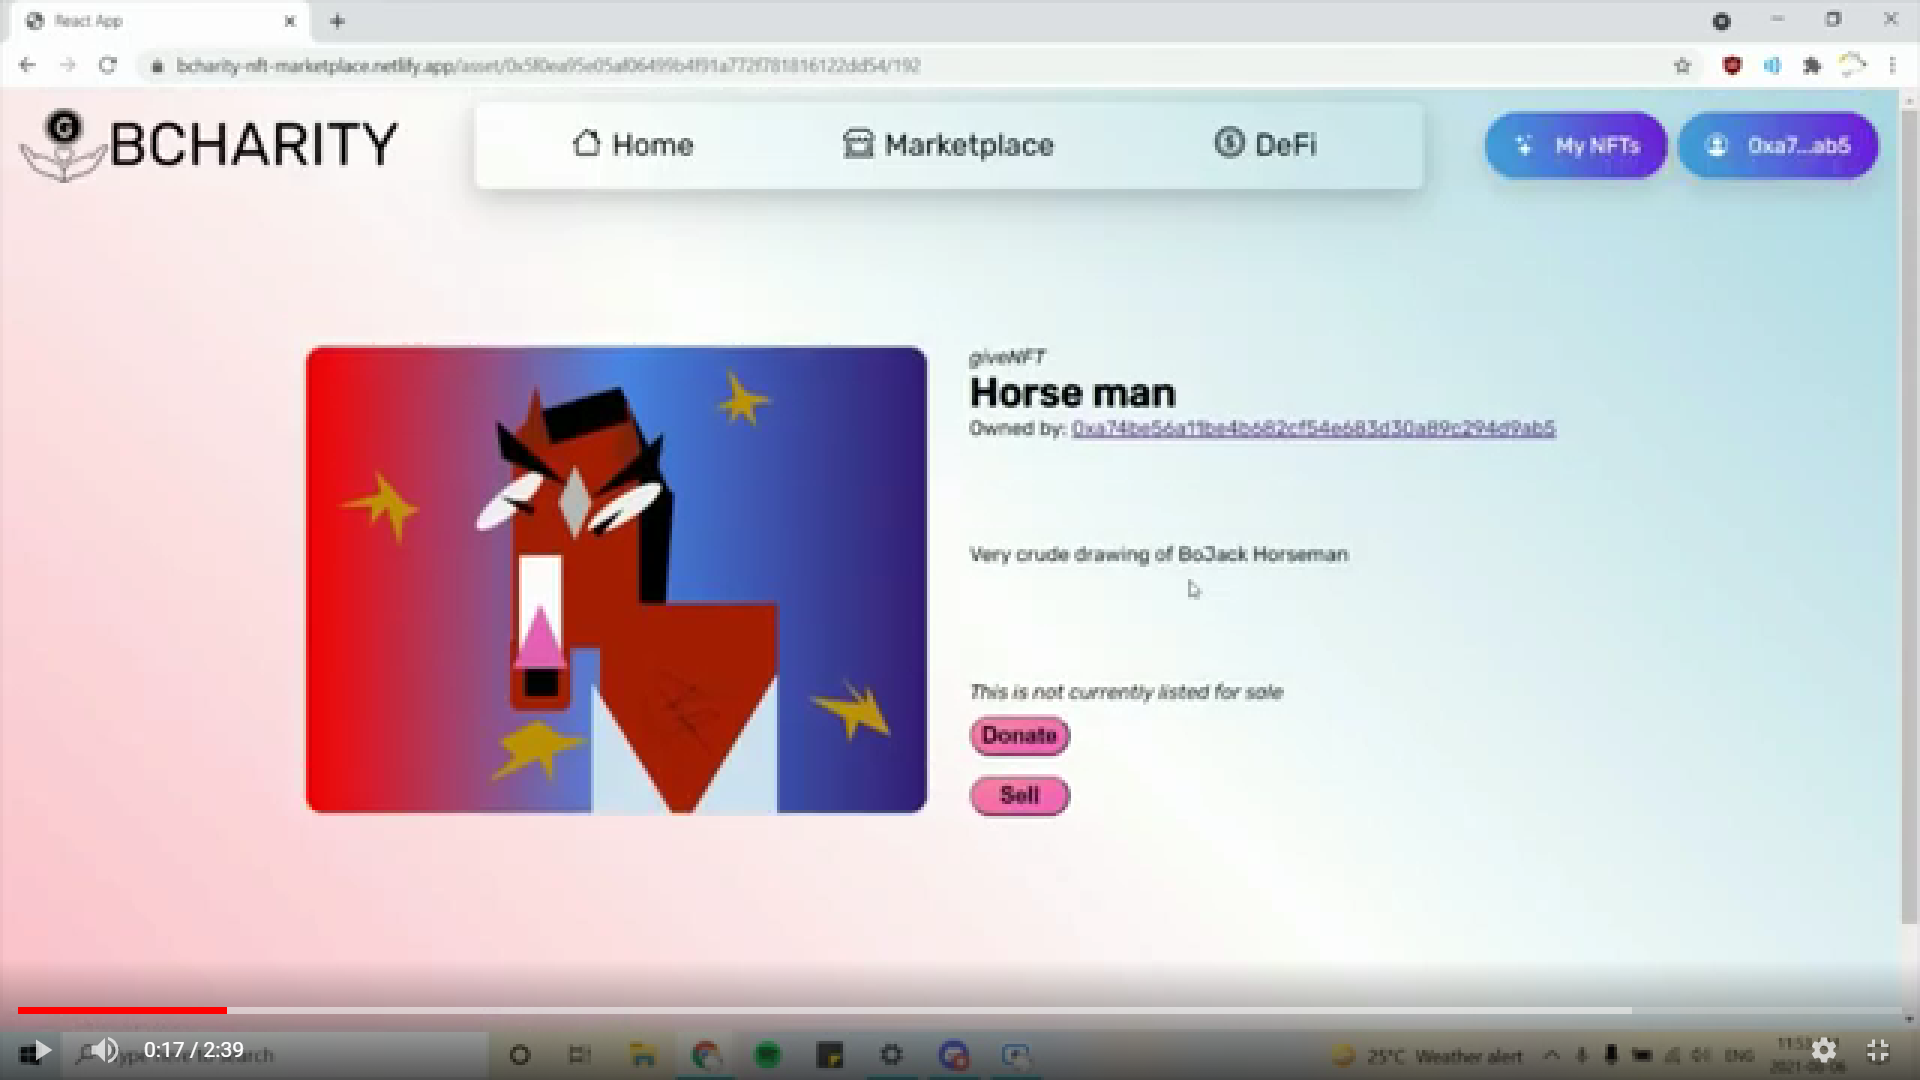Close the React App tab
Image resolution: width=1920 pixels, height=1080 pixels.
[x=290, y=21]
